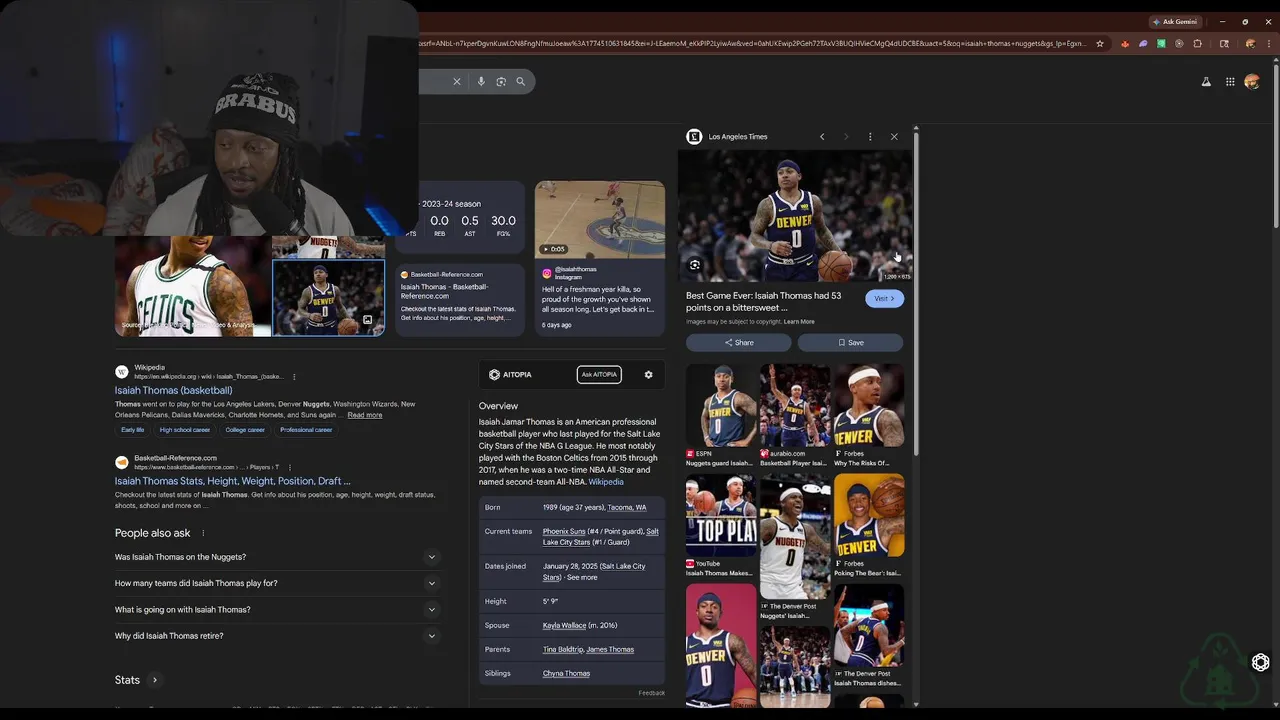
Task: Clear the search box with the X icon
Action: pyautogui.click(x=457, y=82)
